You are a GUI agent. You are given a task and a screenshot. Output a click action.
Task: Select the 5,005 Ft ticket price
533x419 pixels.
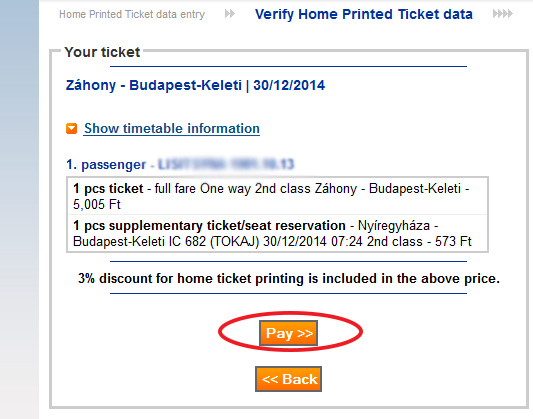pyautogui.click(x=97, y=205)
